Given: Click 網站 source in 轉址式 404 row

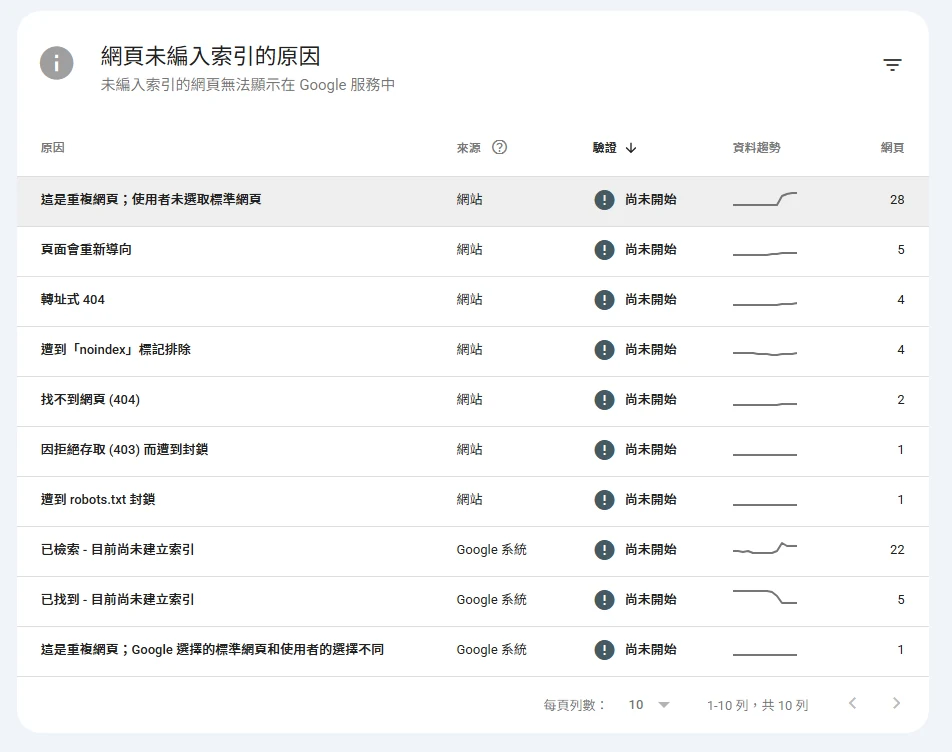Looking at the screenshot, I should (x=469, y=300).
